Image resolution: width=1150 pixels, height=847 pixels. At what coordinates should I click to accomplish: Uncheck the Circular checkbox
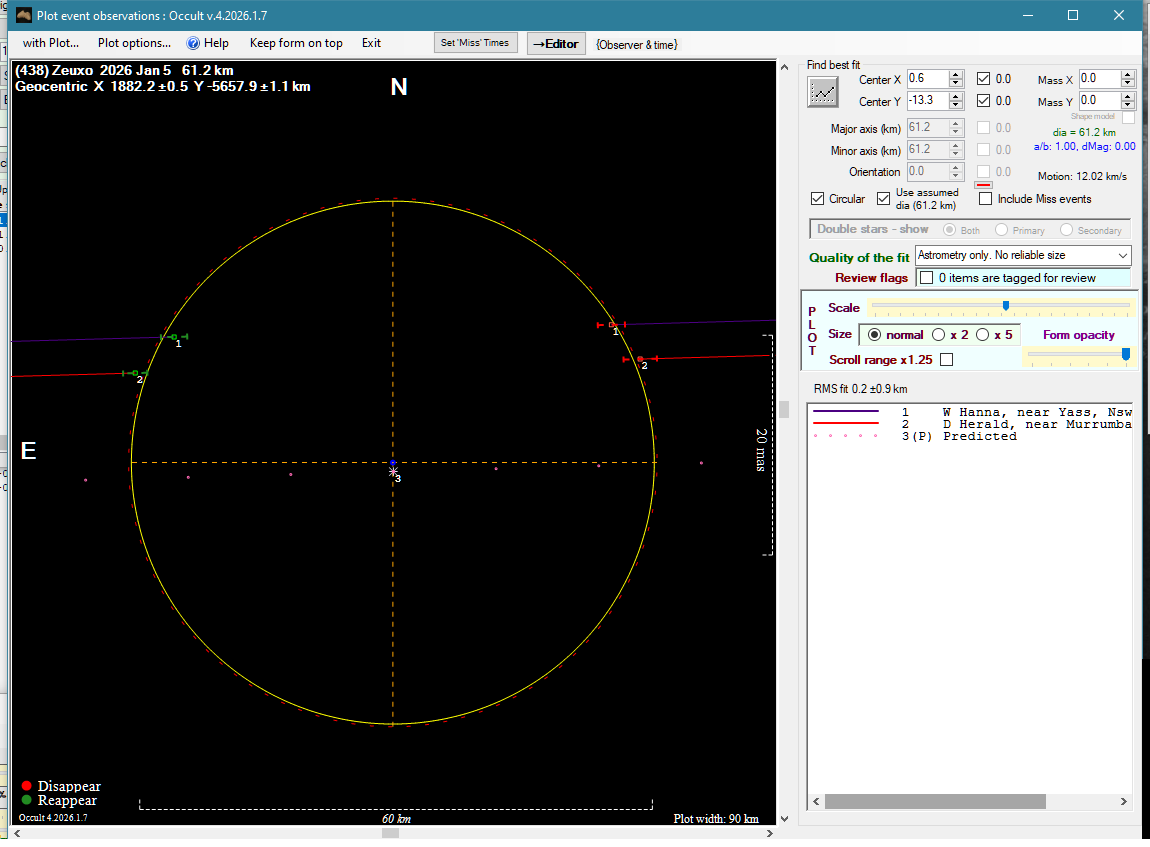click(x=818, y=199)
